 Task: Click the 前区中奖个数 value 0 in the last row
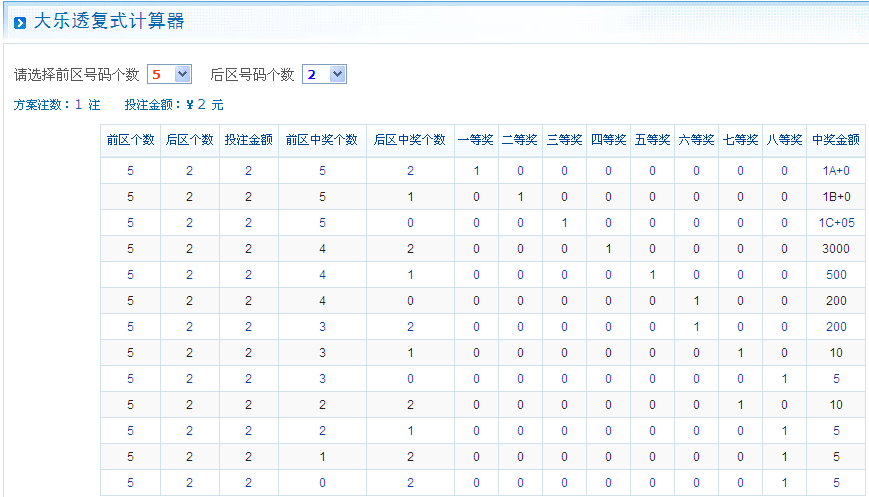pyautogui.click(x=322, y=483)
